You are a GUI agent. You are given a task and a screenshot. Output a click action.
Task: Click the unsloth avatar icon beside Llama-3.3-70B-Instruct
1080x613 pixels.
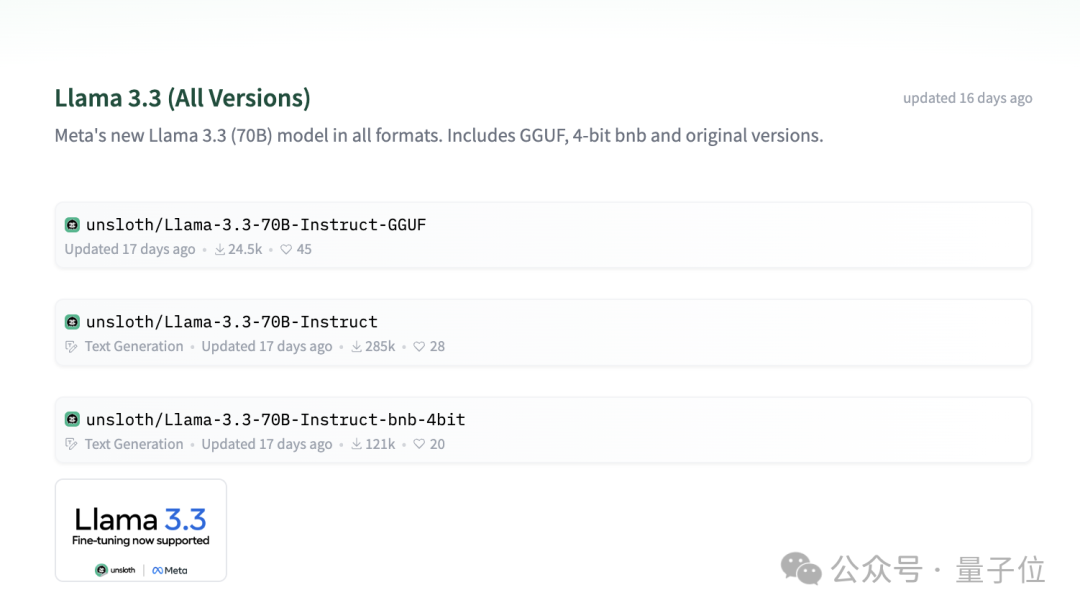point(72,322)
